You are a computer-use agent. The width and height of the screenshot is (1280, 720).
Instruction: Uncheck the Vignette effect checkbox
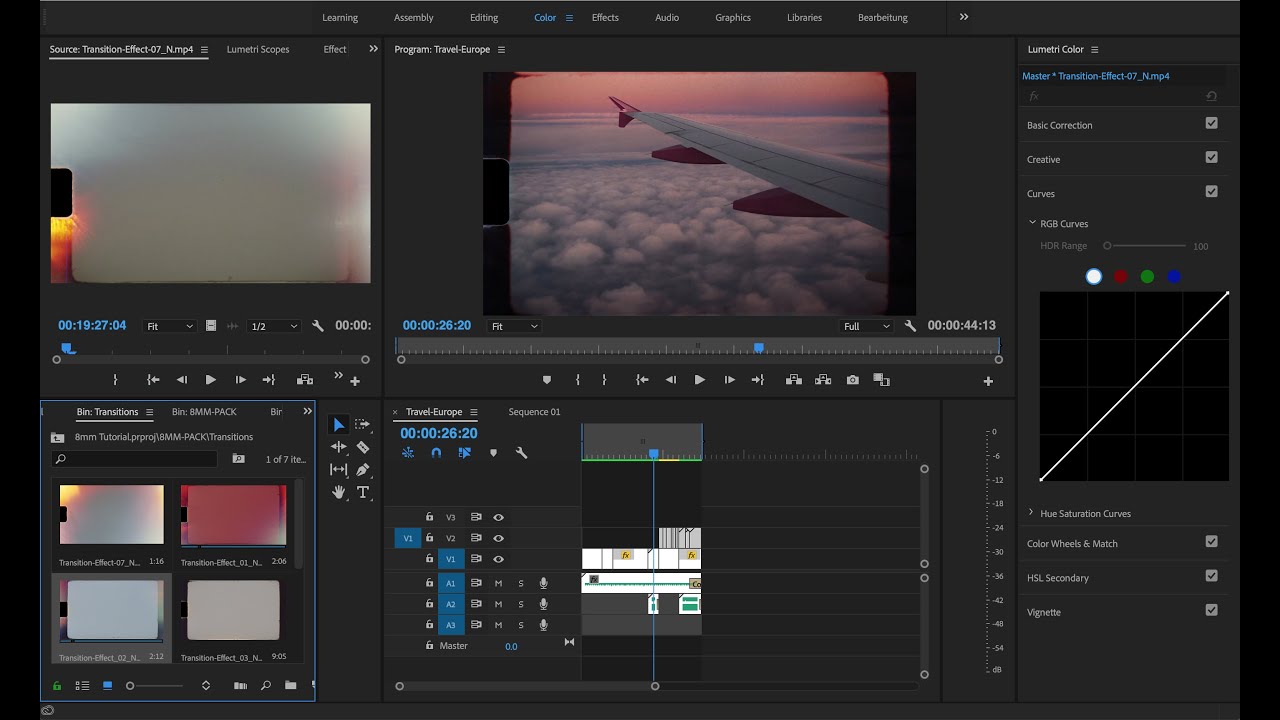[1211, 610]
